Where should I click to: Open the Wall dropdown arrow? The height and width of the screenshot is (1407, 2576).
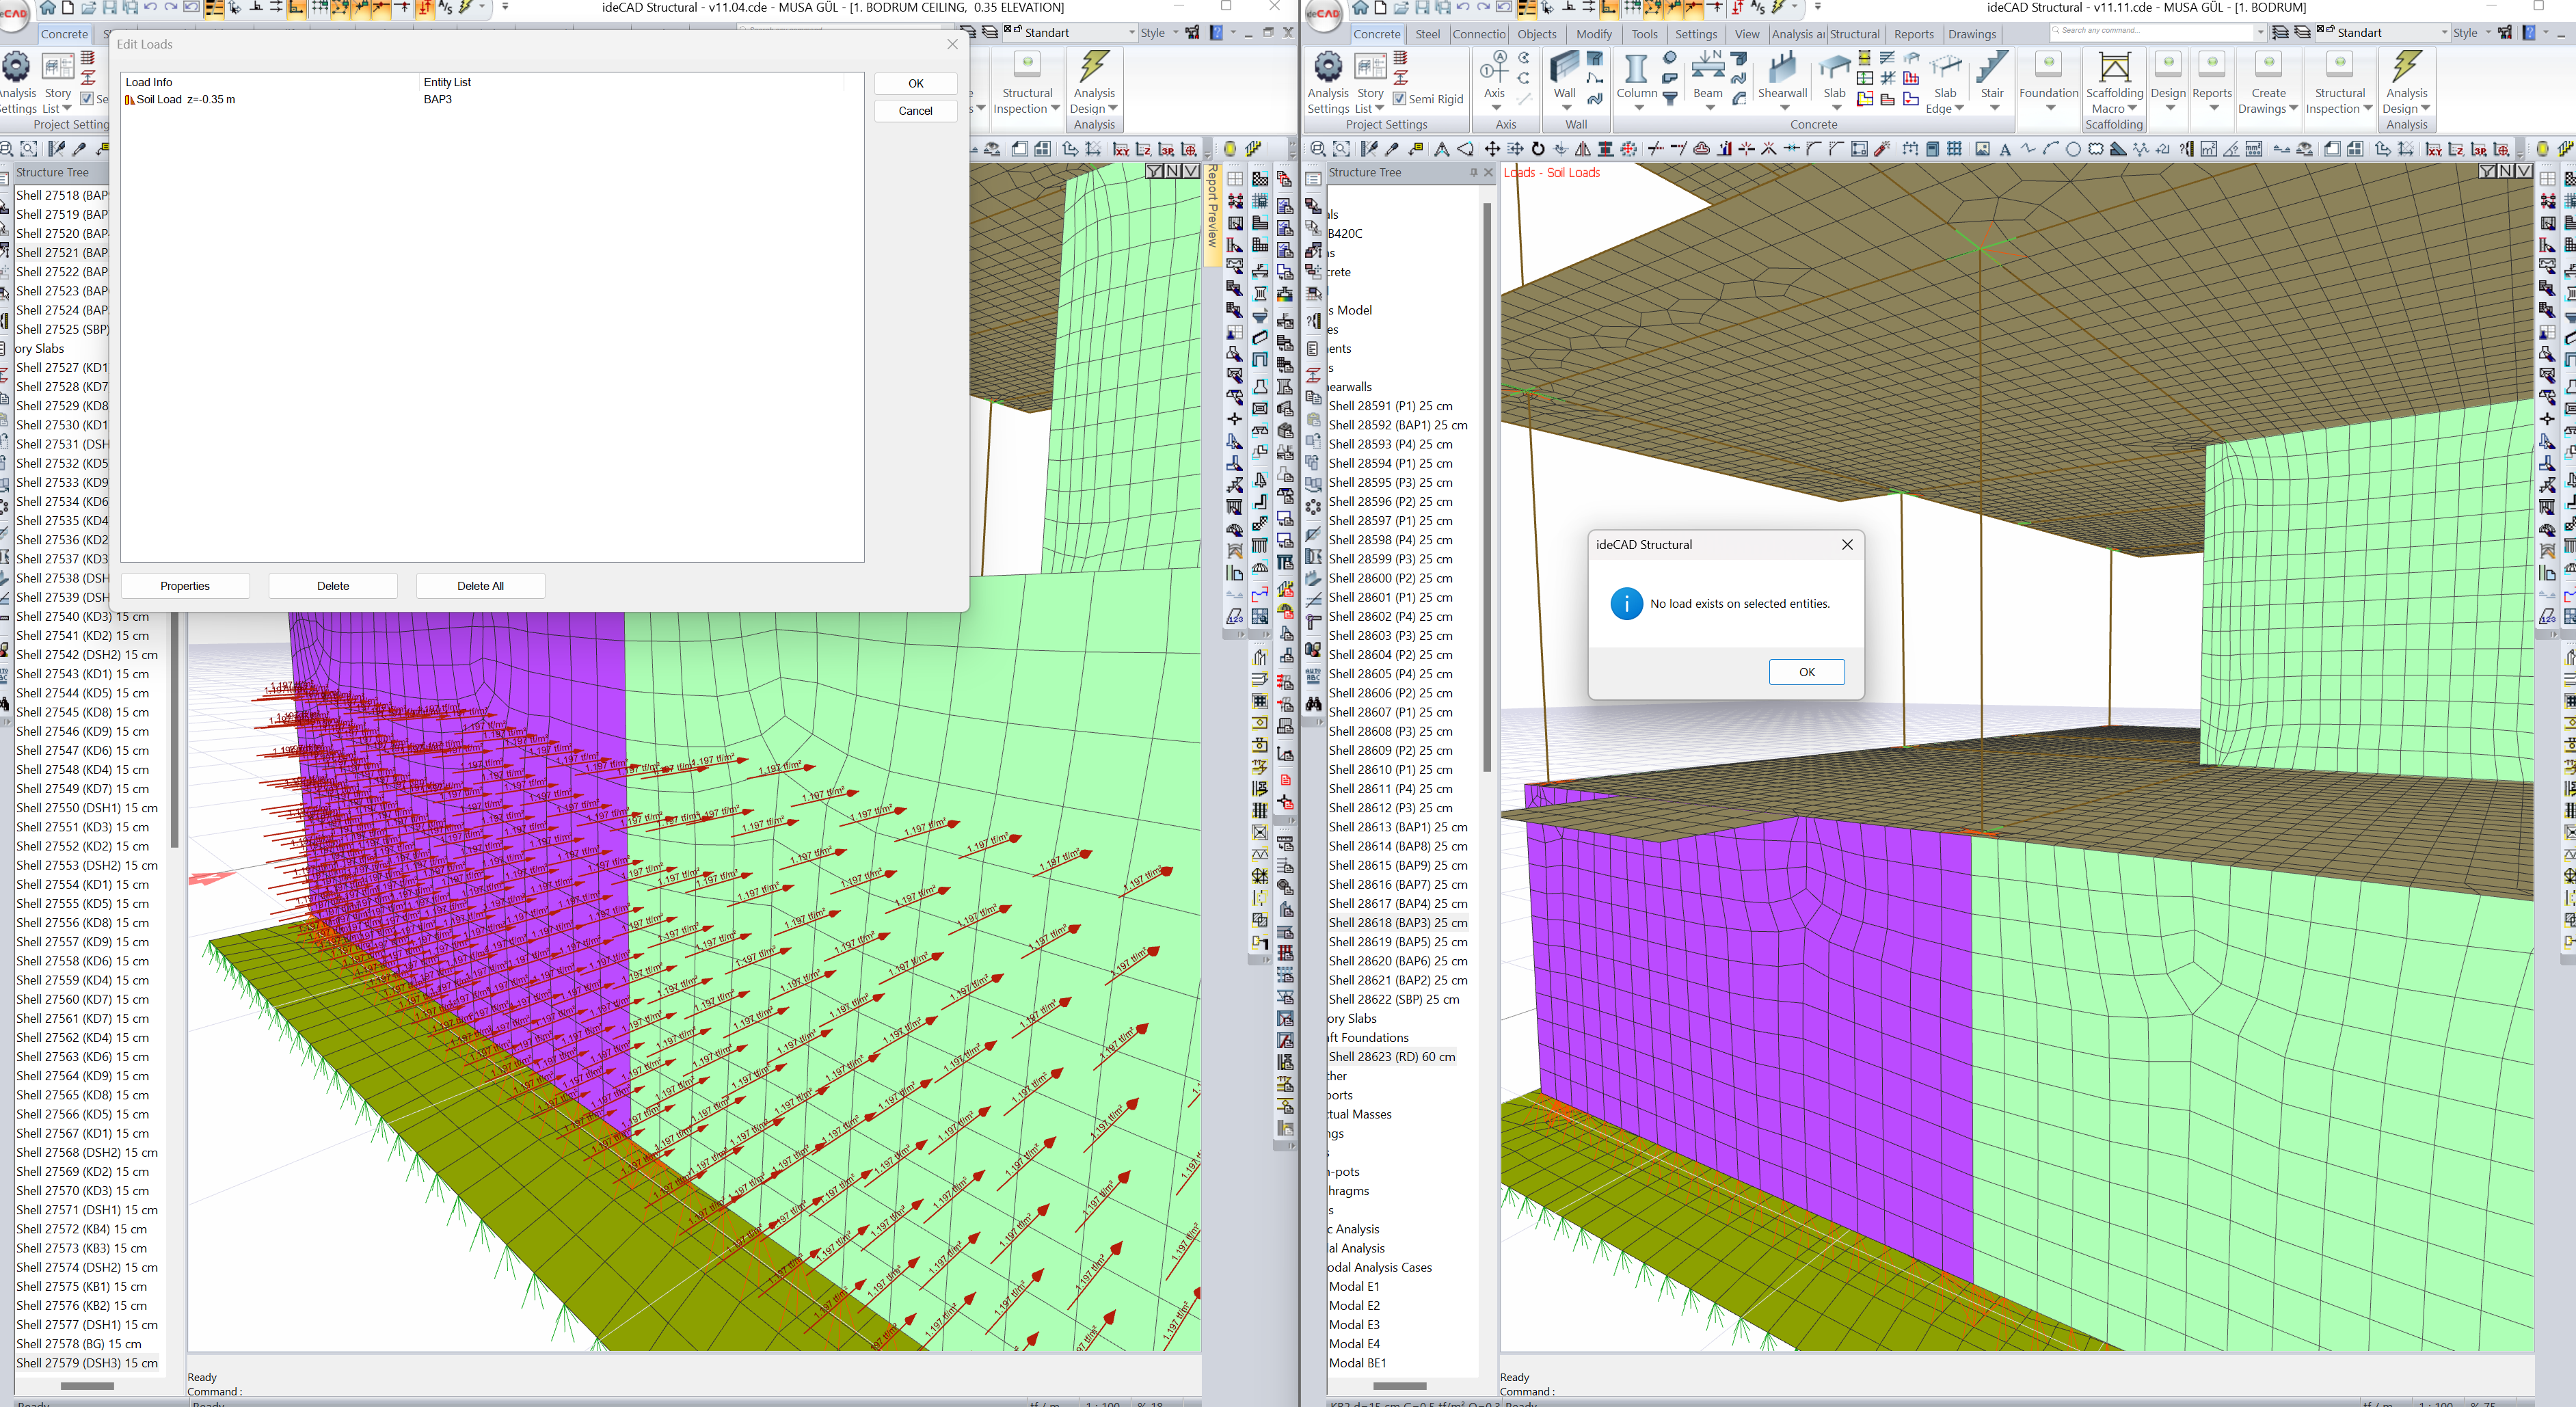(1566, 108)
